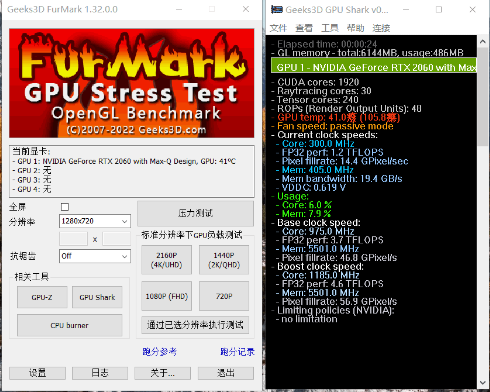The height and width of the screenshot is (392, 490).
Task: Open the 设置 settings button
Action: (37, 373)
